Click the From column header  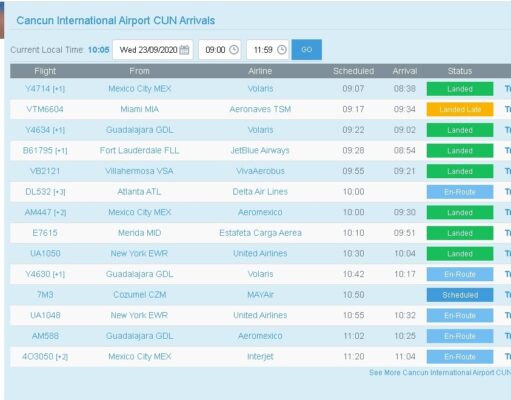pos(139,71)
